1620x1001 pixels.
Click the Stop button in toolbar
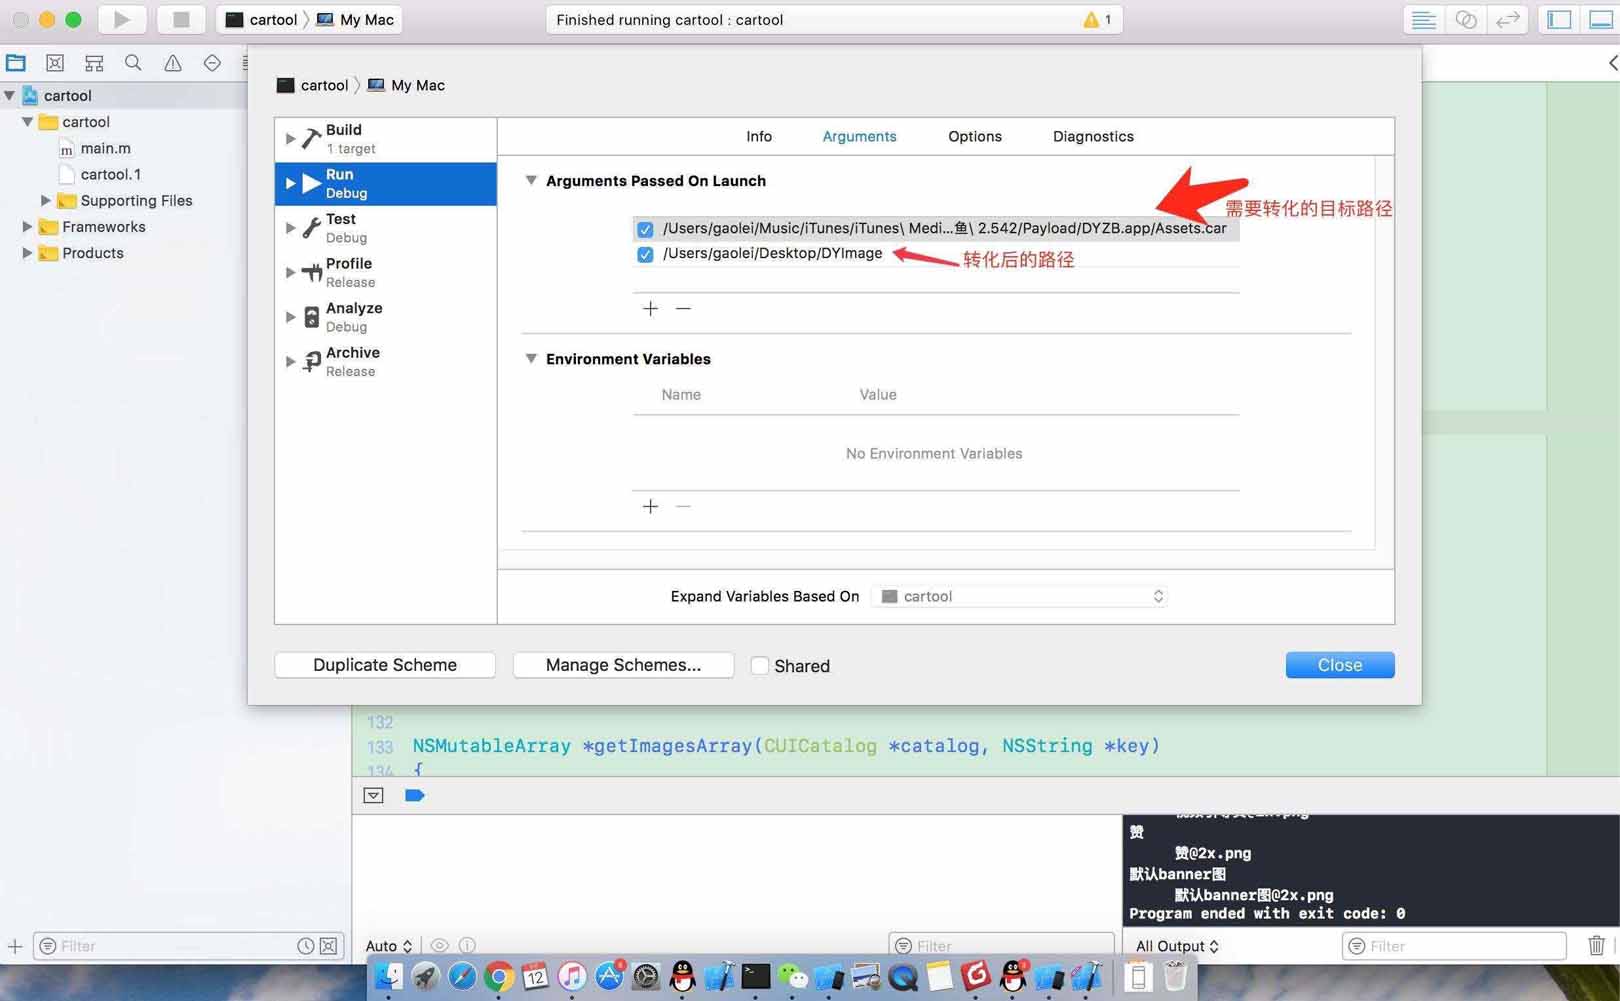(x=181, y=19)
